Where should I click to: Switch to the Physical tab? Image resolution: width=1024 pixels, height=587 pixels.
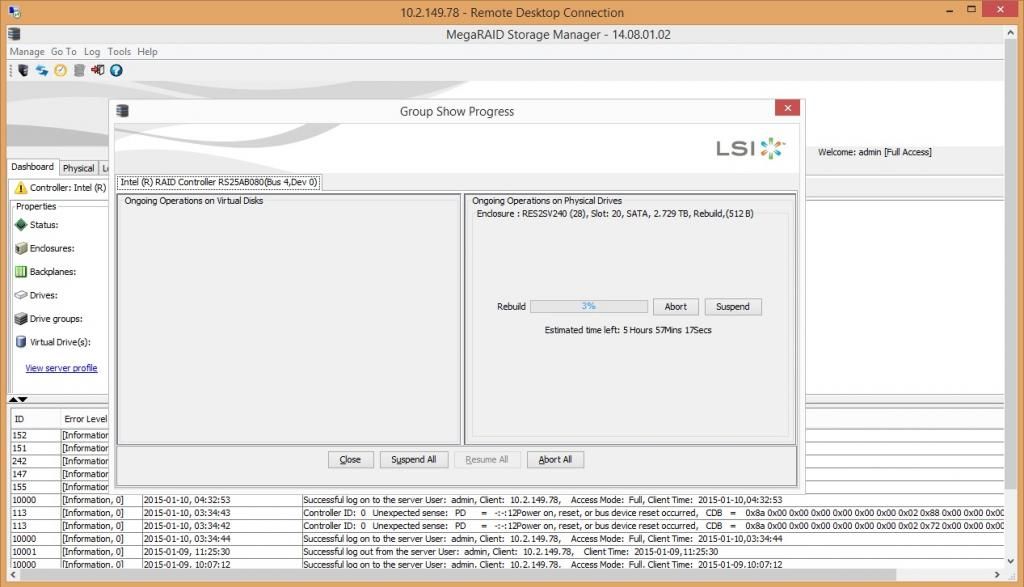78,168
